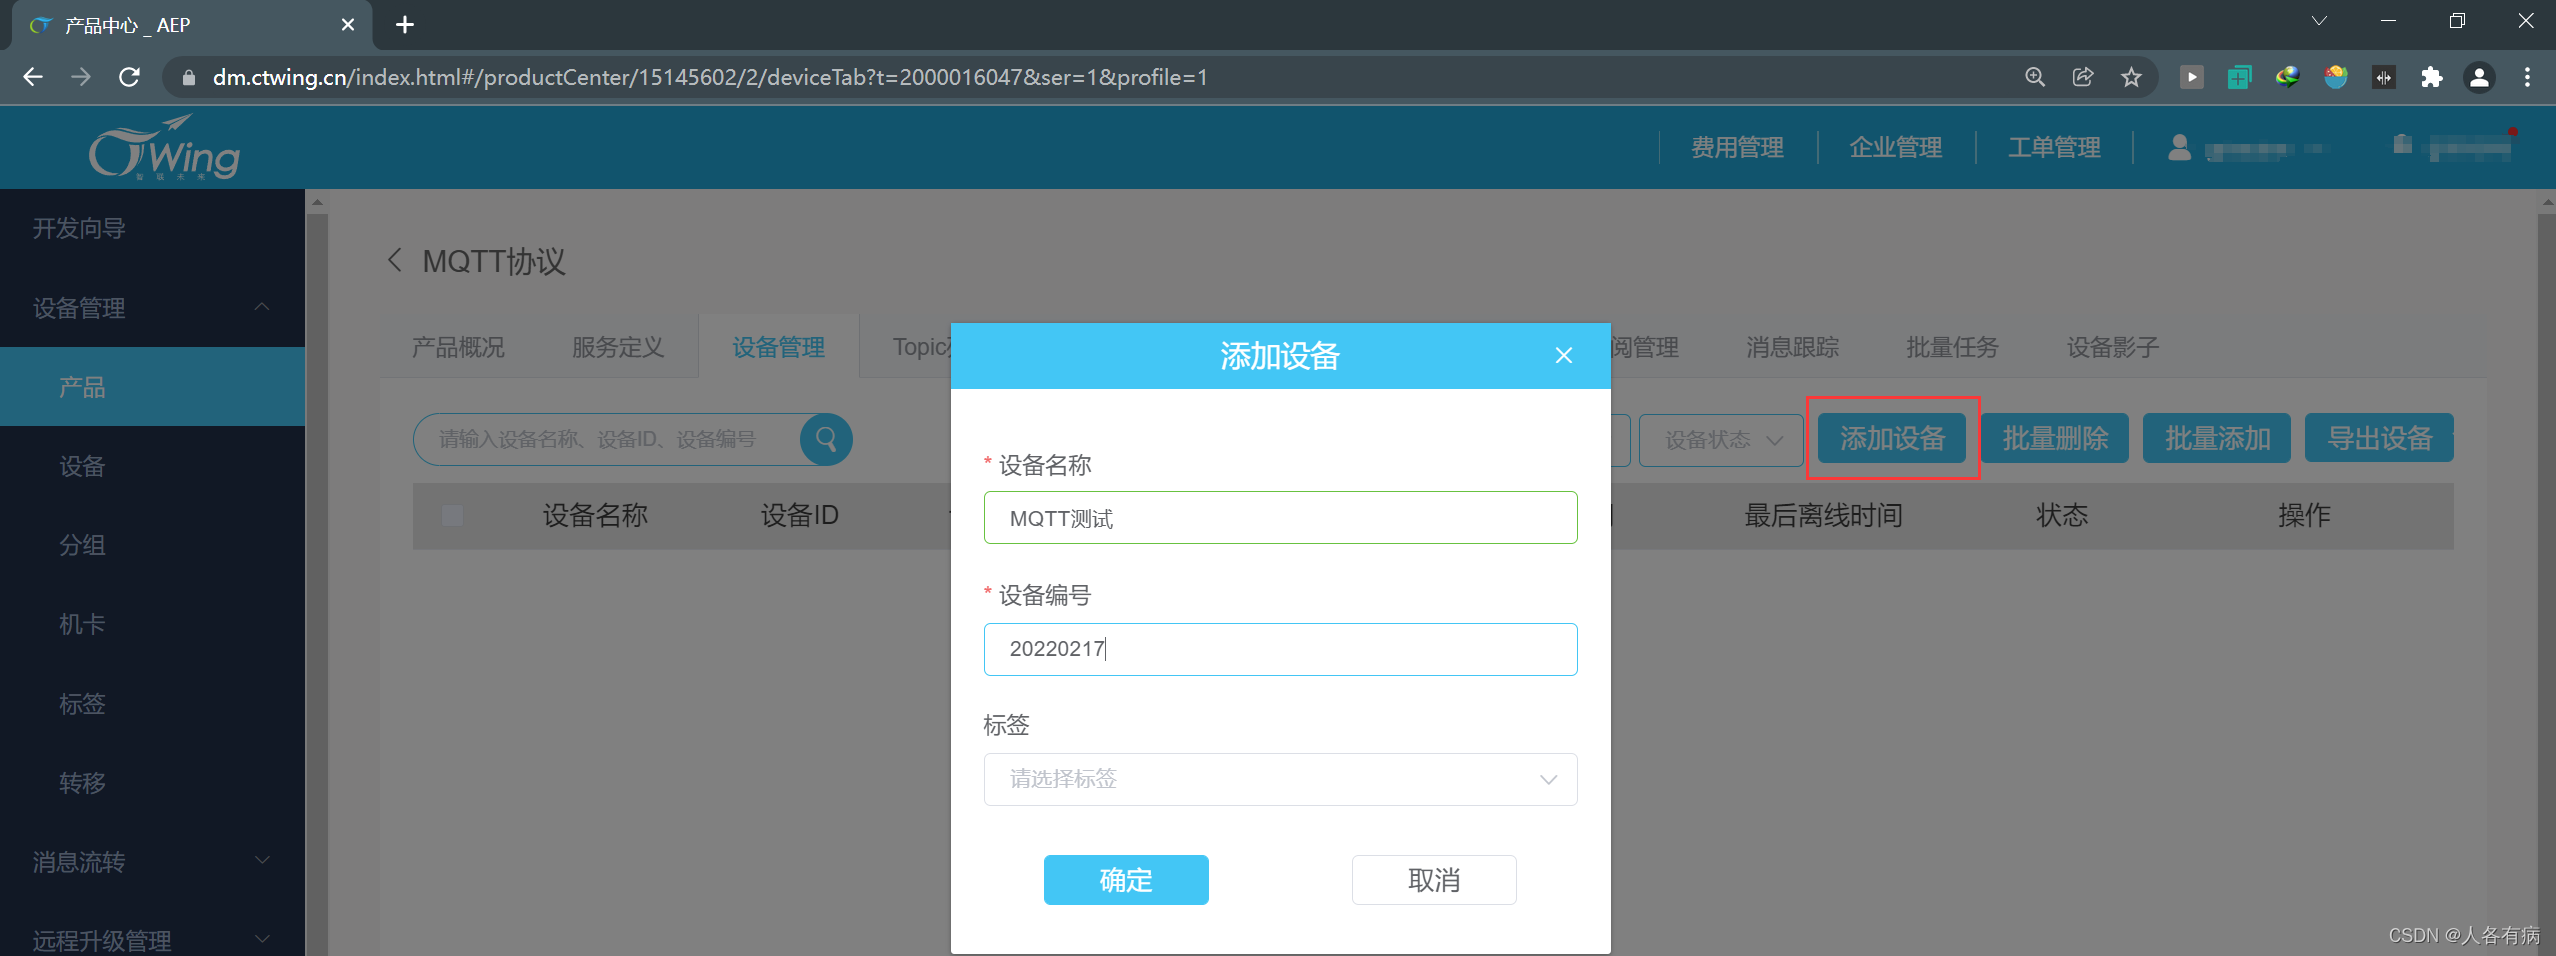
Task: Click the browser Extensions puzzle piece icon
Action: pyautogui.click(x=2433, y=77)
